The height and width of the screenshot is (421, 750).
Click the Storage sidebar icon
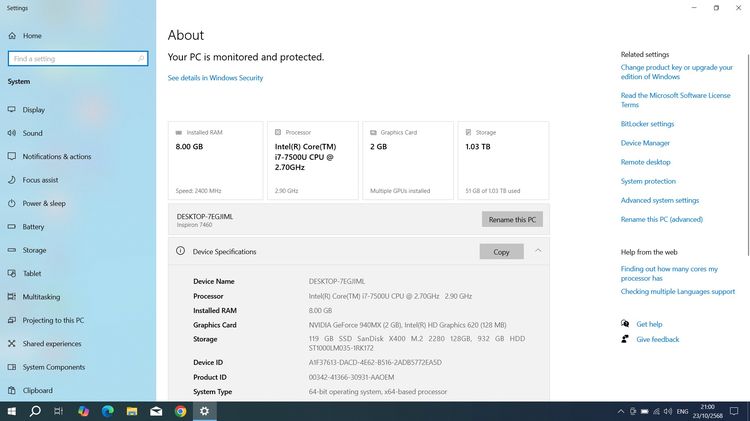[12, 250]
